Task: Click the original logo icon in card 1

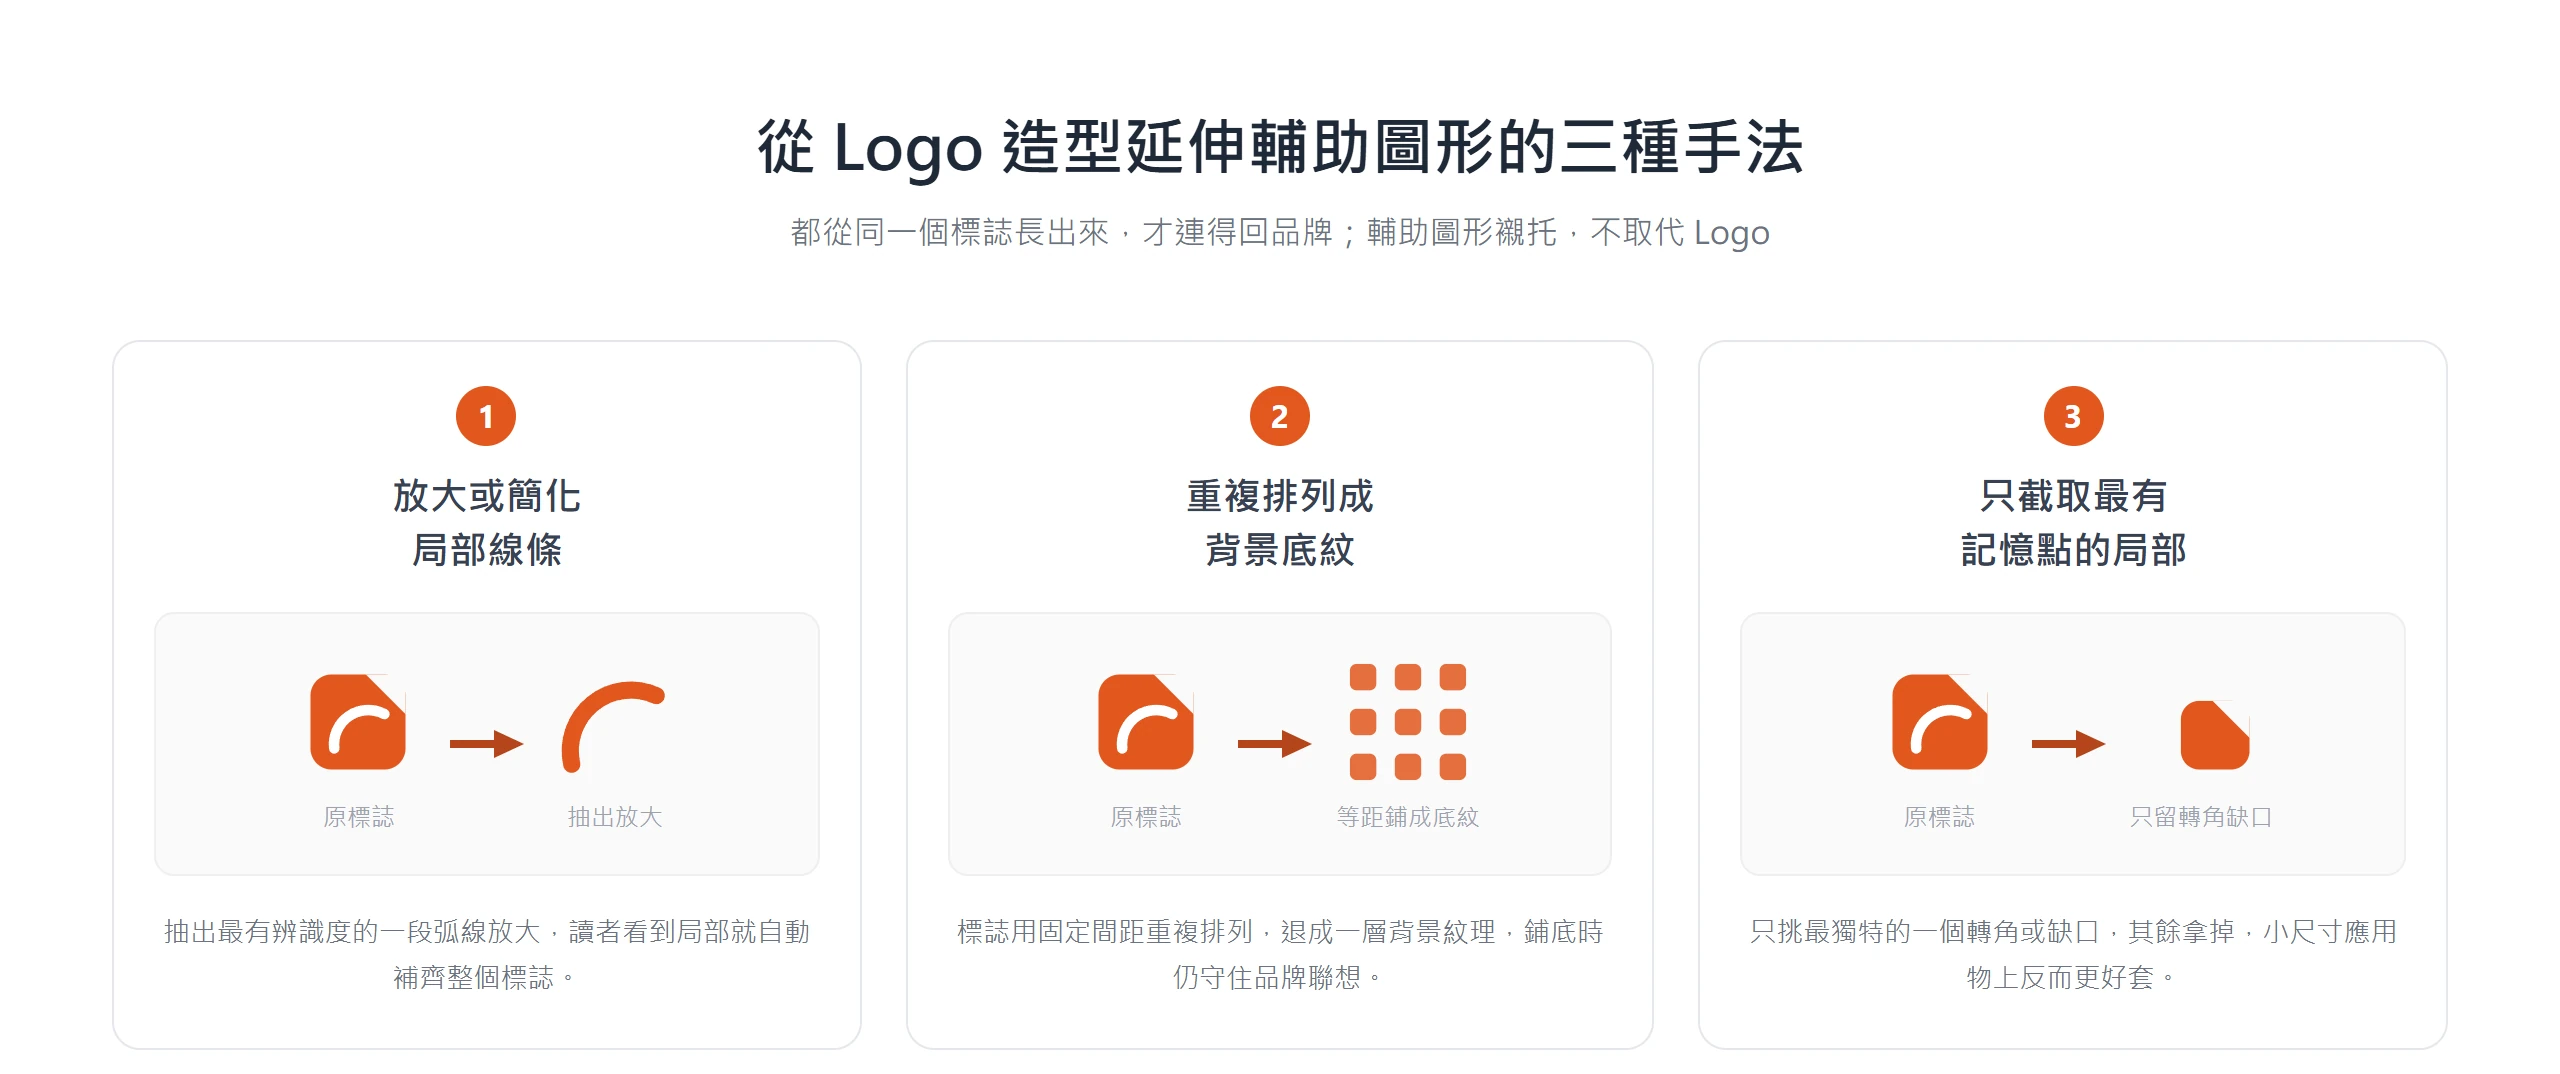Action: [358, 722]
